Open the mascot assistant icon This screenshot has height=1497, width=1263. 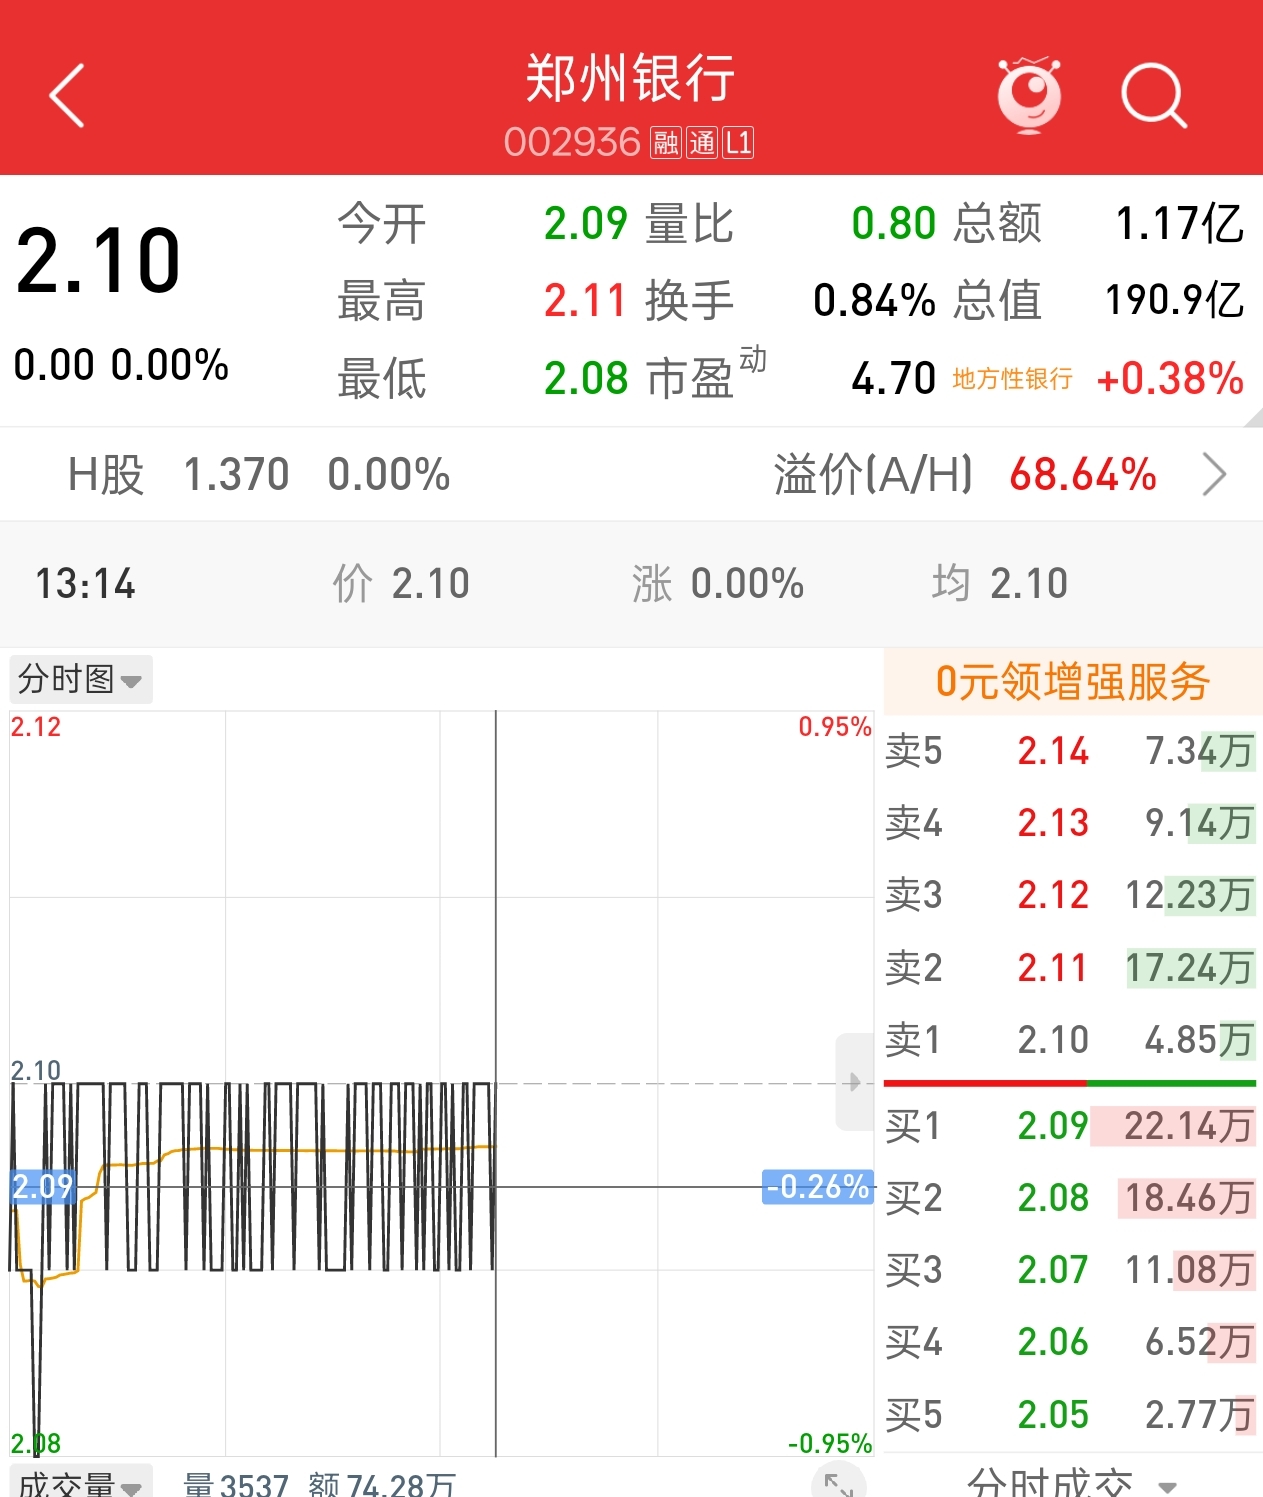click(x=1029, y=95)
